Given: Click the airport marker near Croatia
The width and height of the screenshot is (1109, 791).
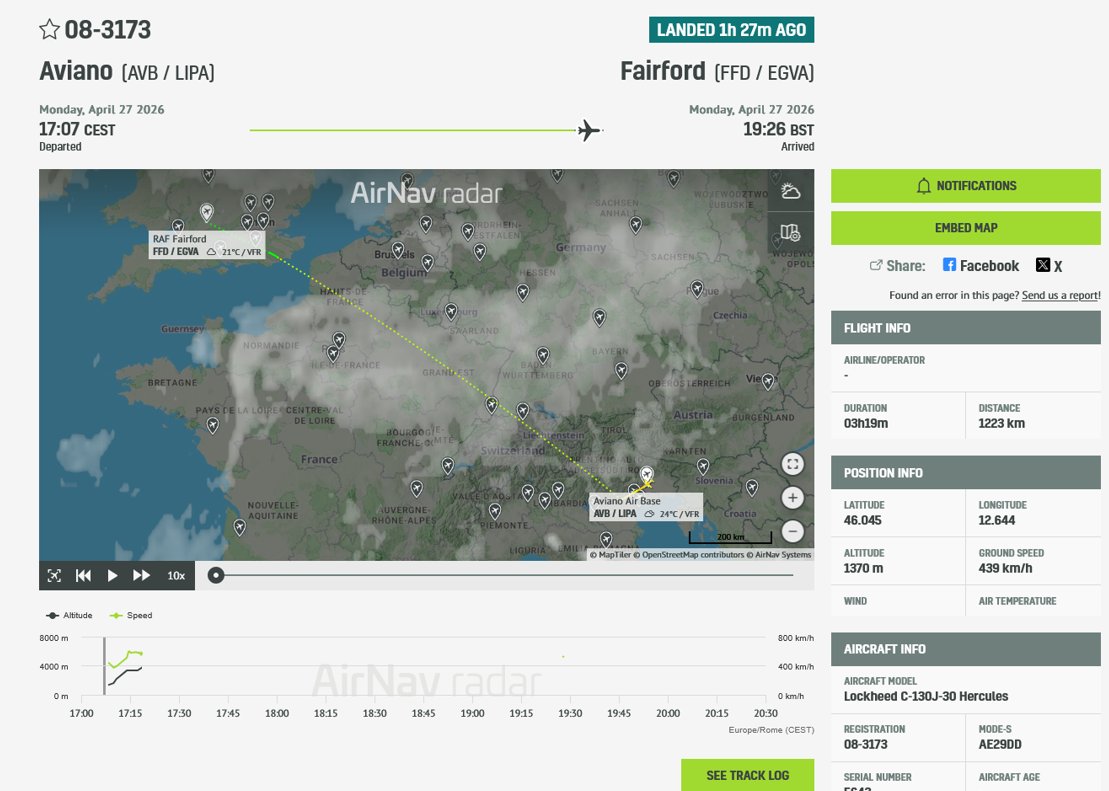Looking at the screenshot, I should tap(752, 487).
